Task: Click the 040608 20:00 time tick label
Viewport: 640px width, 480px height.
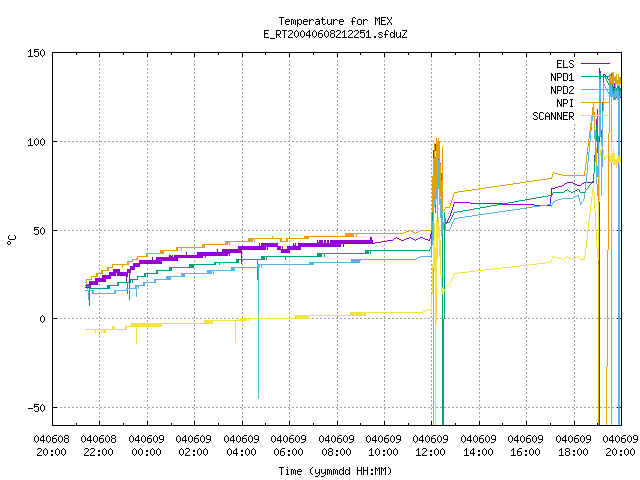Action: point(51,446)
